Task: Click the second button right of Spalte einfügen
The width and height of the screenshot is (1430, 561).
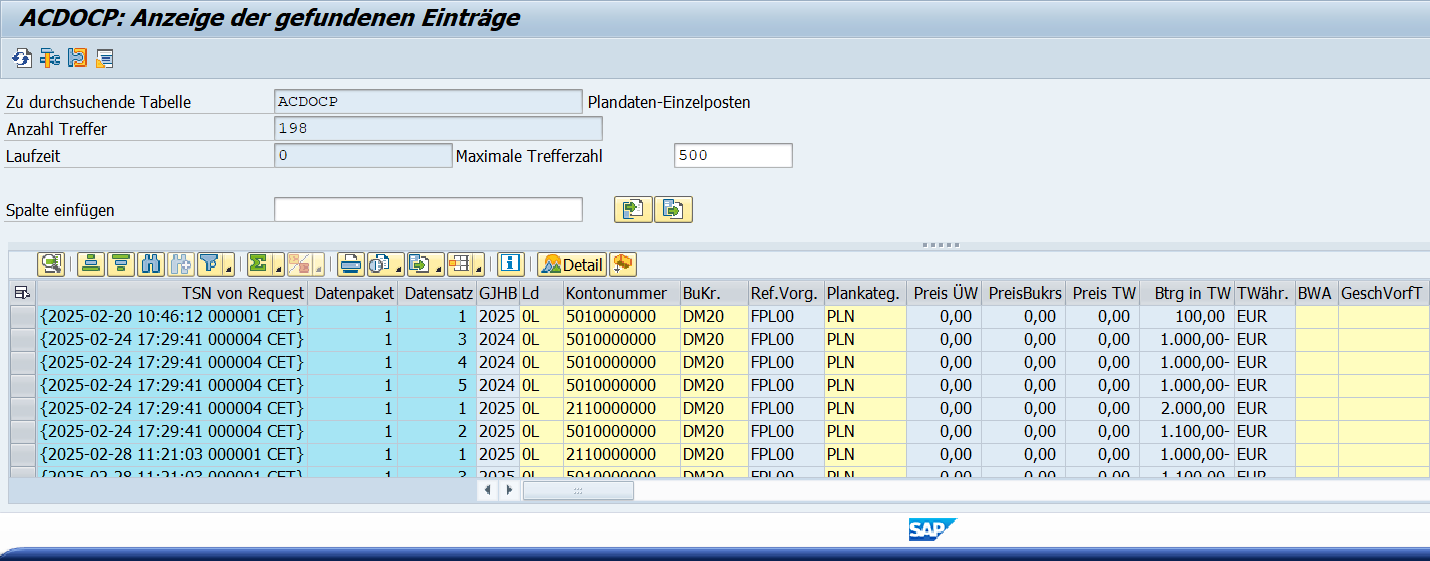Action: 673,209
